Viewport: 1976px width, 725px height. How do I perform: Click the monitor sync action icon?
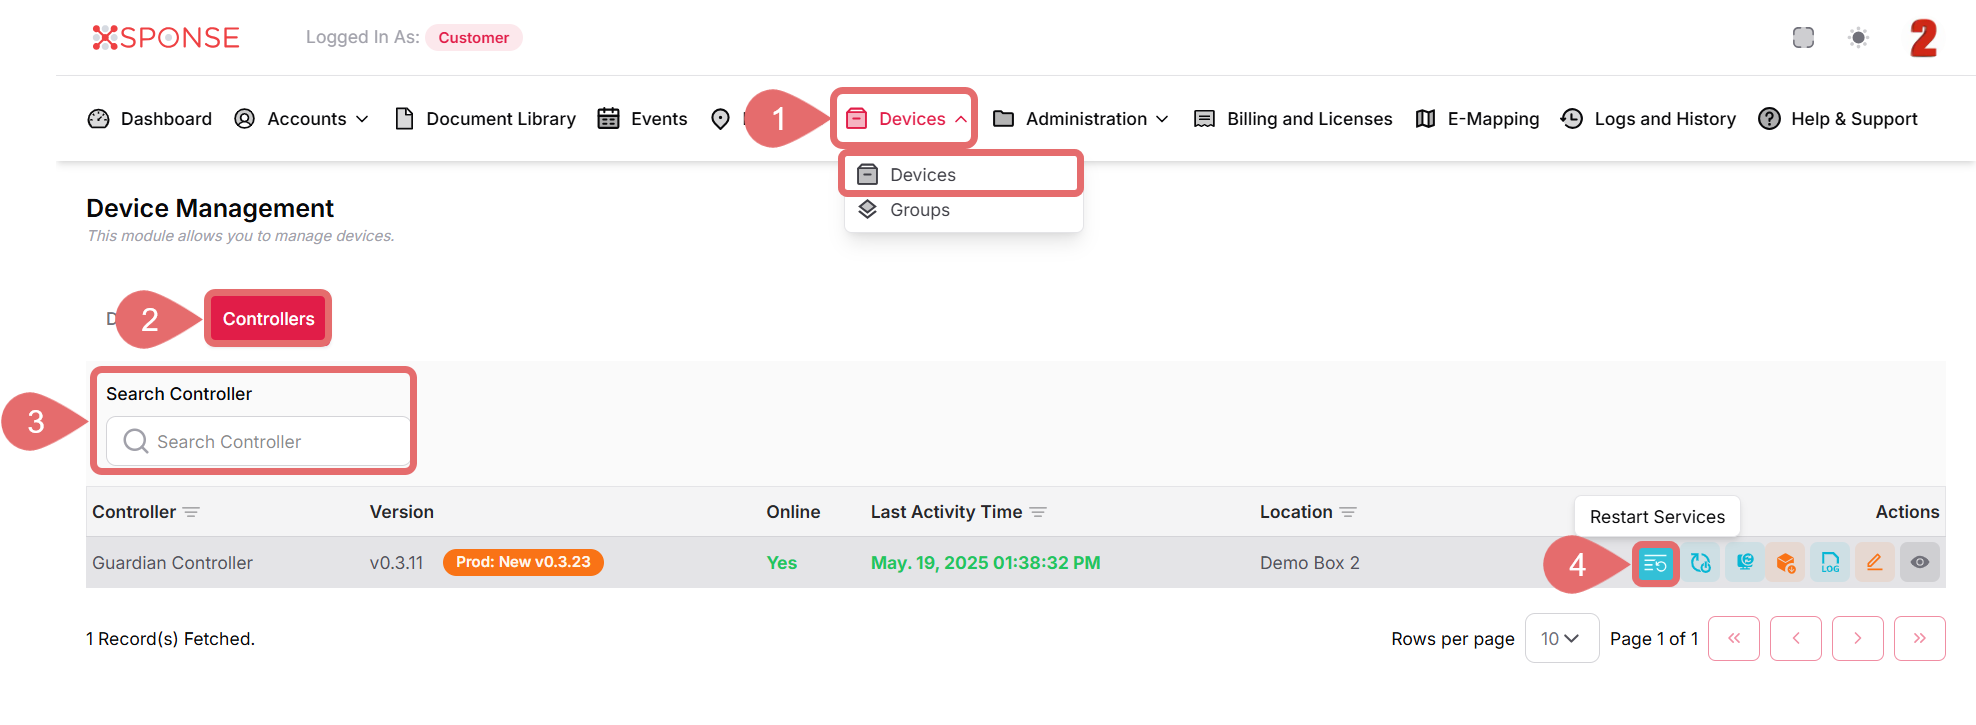1745,563
